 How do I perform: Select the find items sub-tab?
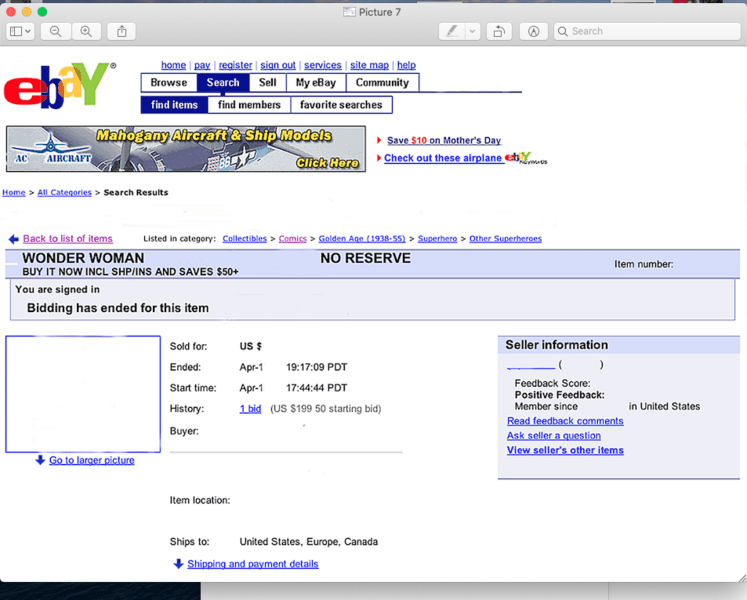[174, 105]
